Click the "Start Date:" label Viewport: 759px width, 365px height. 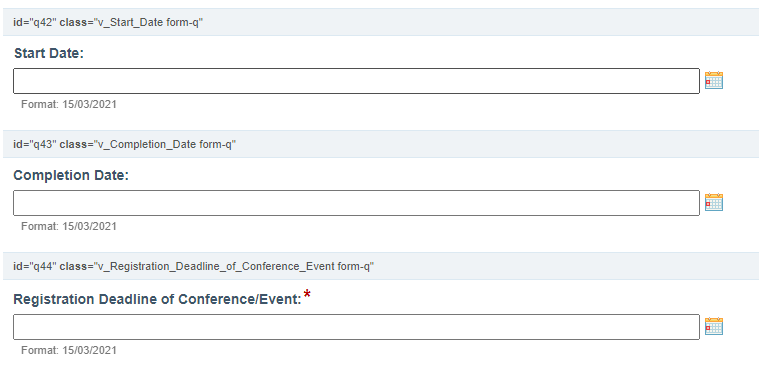click(x=49, y=53)
